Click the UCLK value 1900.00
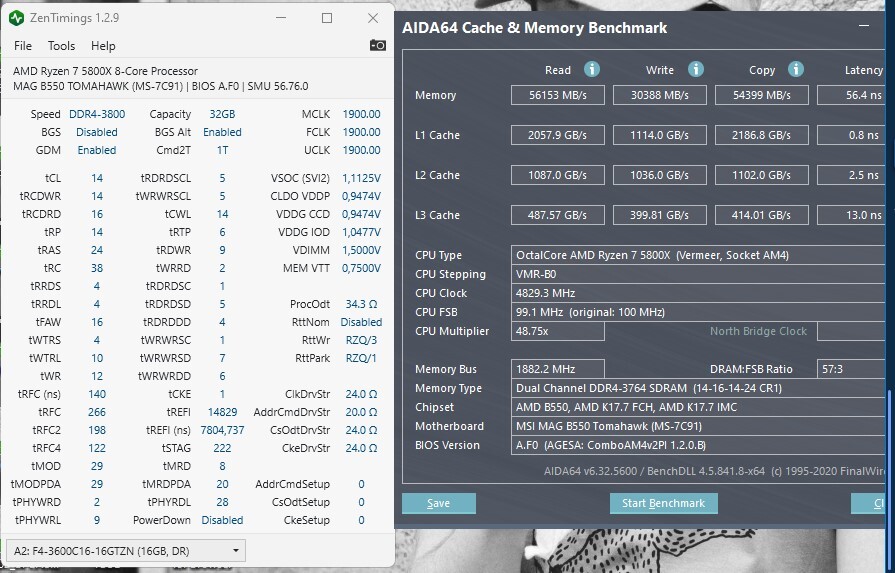The height and width of the screenshot is (573, 895). point(361,150)
